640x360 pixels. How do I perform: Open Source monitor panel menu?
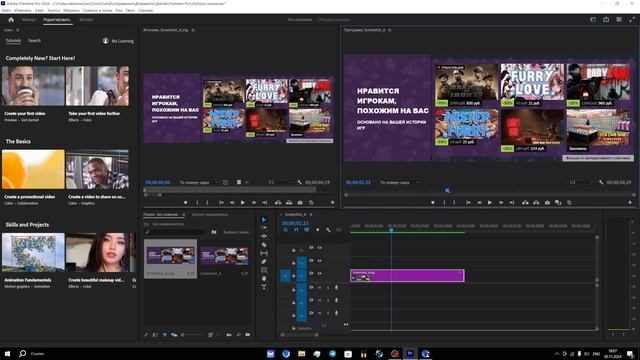tap(193, 30)
